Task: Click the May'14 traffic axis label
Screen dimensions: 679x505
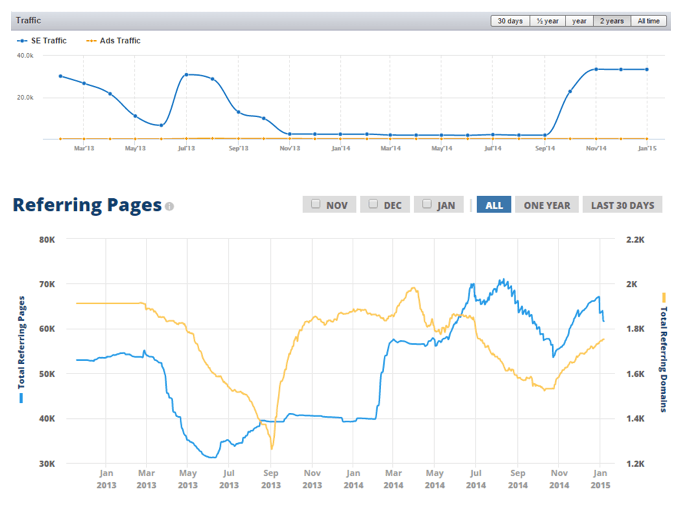Action: [442, 148]
